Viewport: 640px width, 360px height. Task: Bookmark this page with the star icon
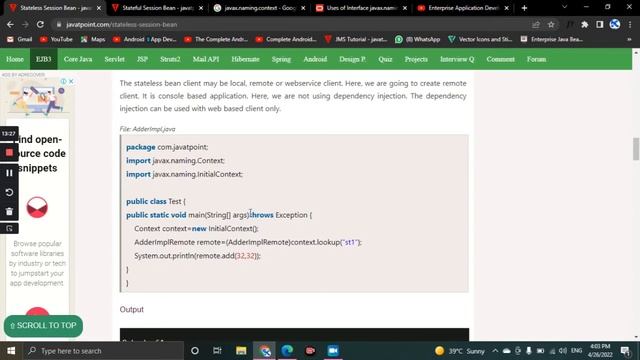(x=551, y=24)
